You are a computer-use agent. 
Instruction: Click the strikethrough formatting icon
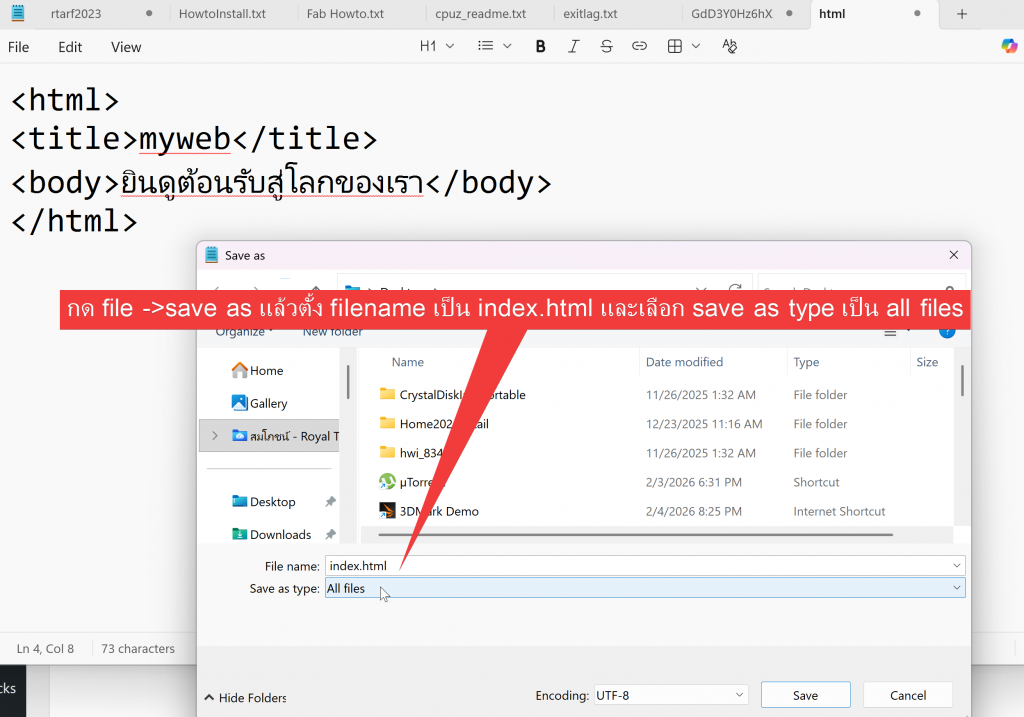coord(606,46)
